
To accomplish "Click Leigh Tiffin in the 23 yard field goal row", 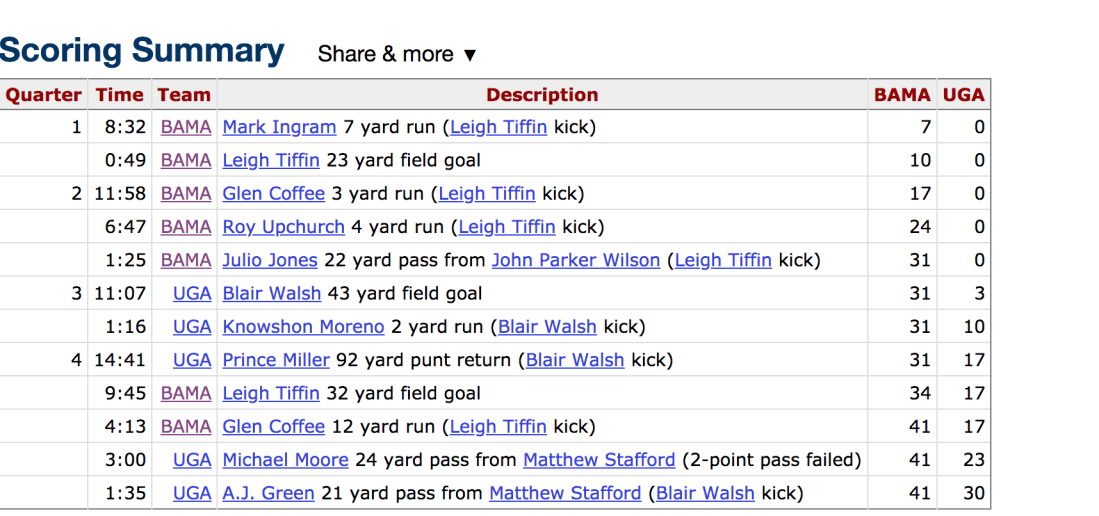I will click(x=271, y=160).
